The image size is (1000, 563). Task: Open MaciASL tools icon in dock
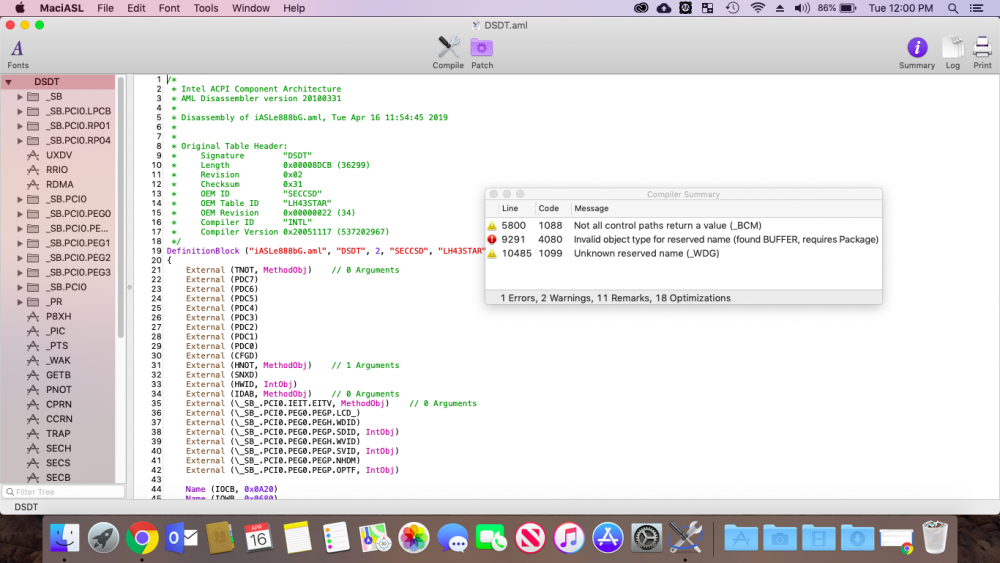click(x=686, y=538)
